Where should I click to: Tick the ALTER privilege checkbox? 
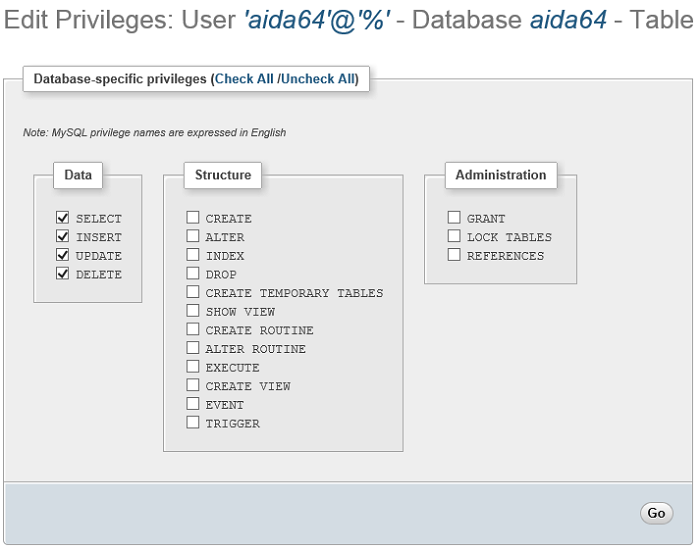[x=193, y=237]
